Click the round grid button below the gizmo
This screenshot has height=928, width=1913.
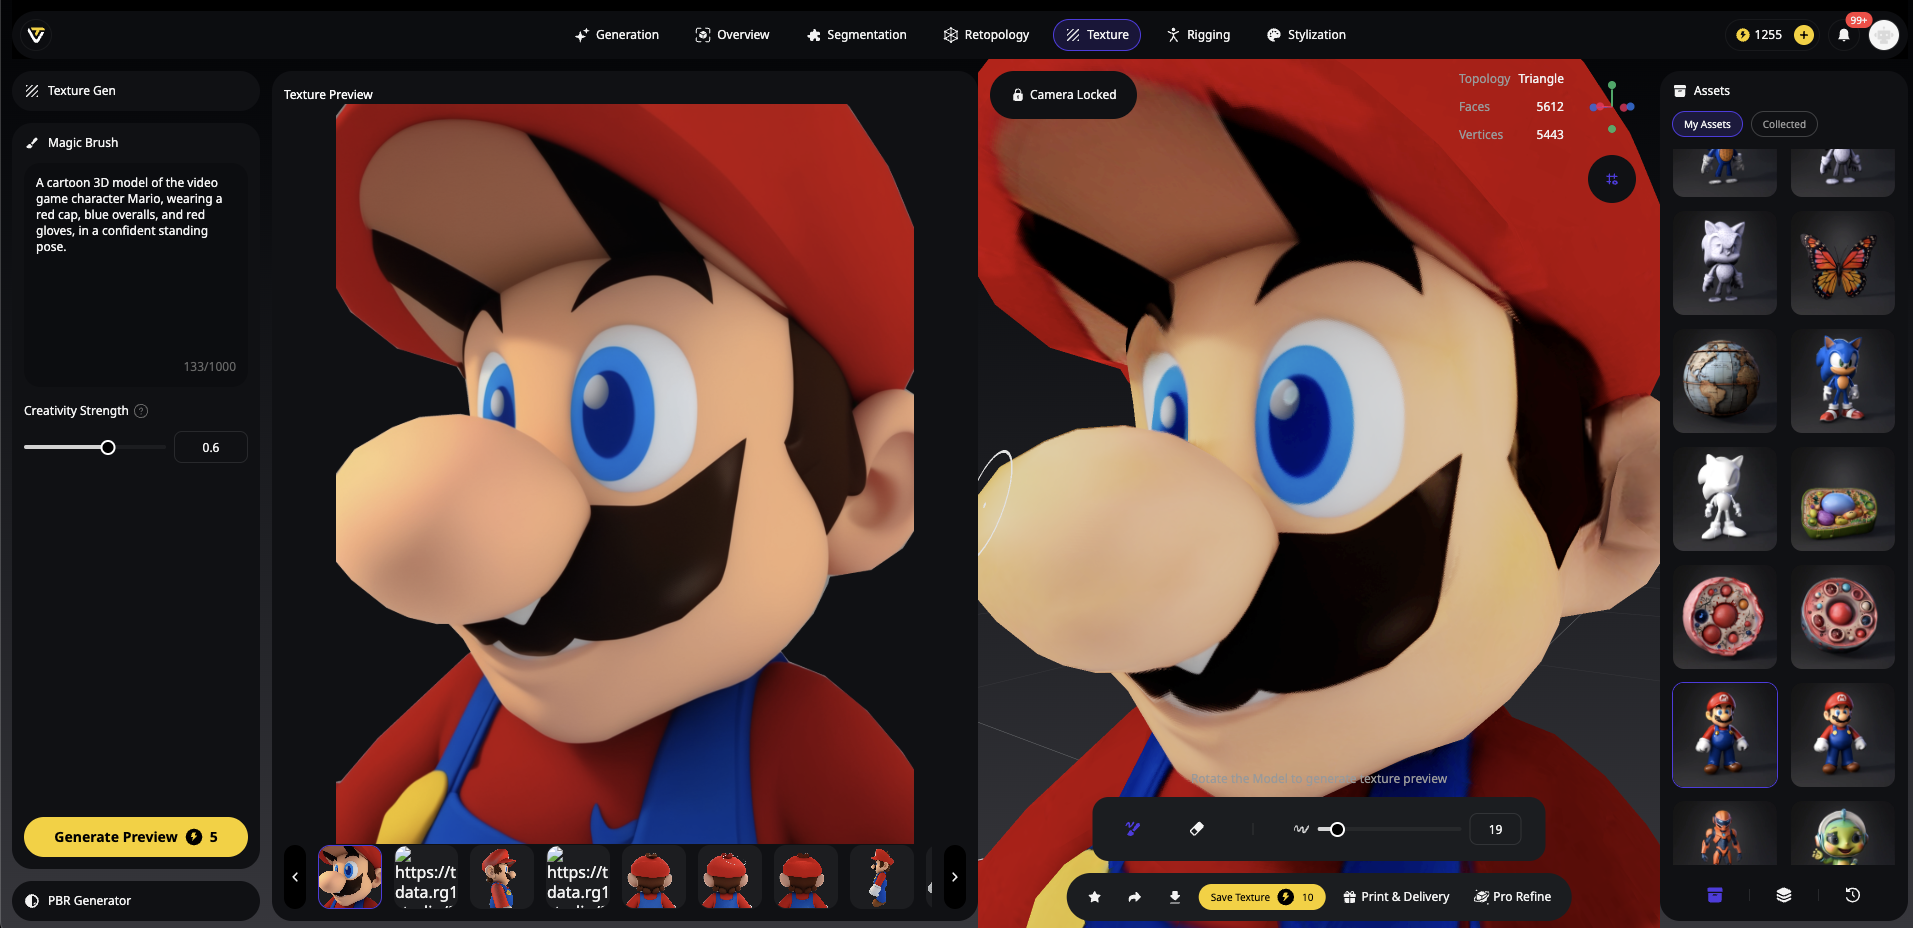[x=1612, y=179]
